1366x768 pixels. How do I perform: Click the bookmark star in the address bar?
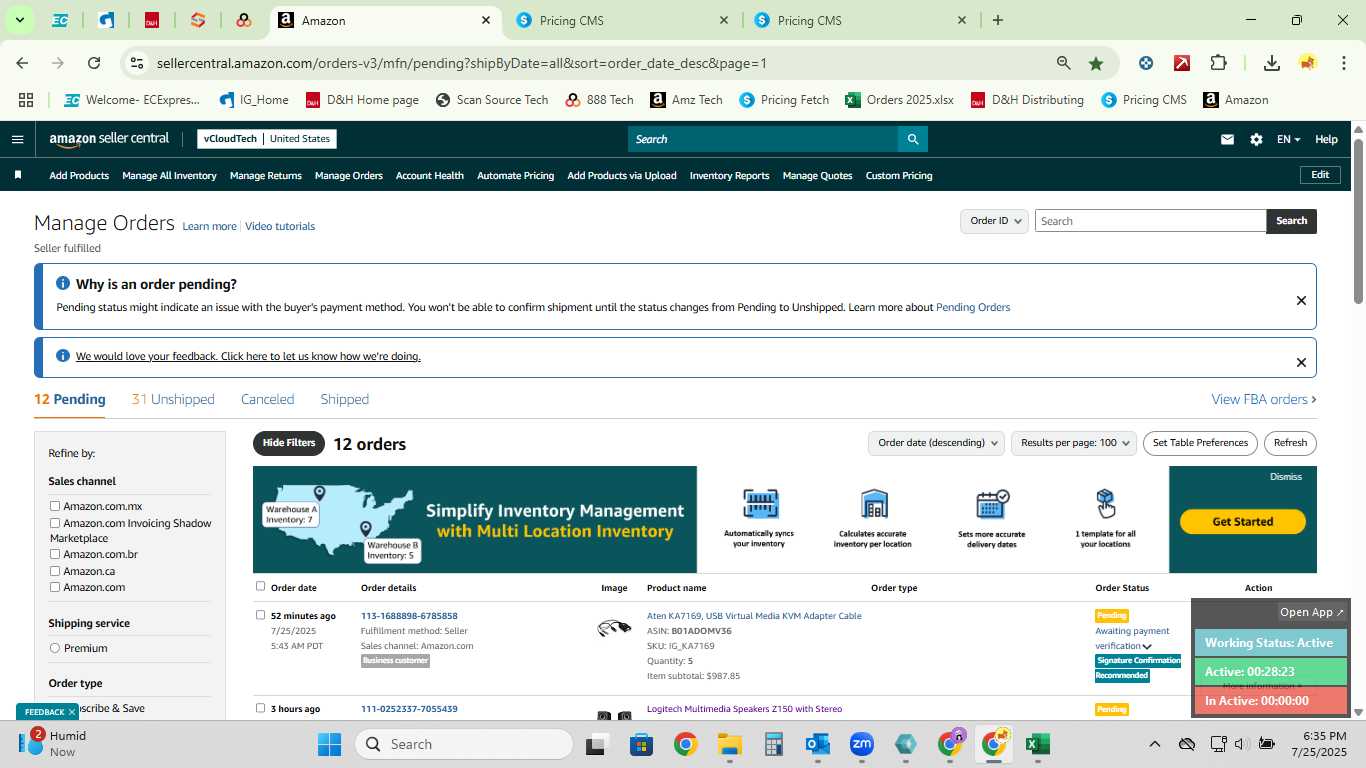(1096, 63)
